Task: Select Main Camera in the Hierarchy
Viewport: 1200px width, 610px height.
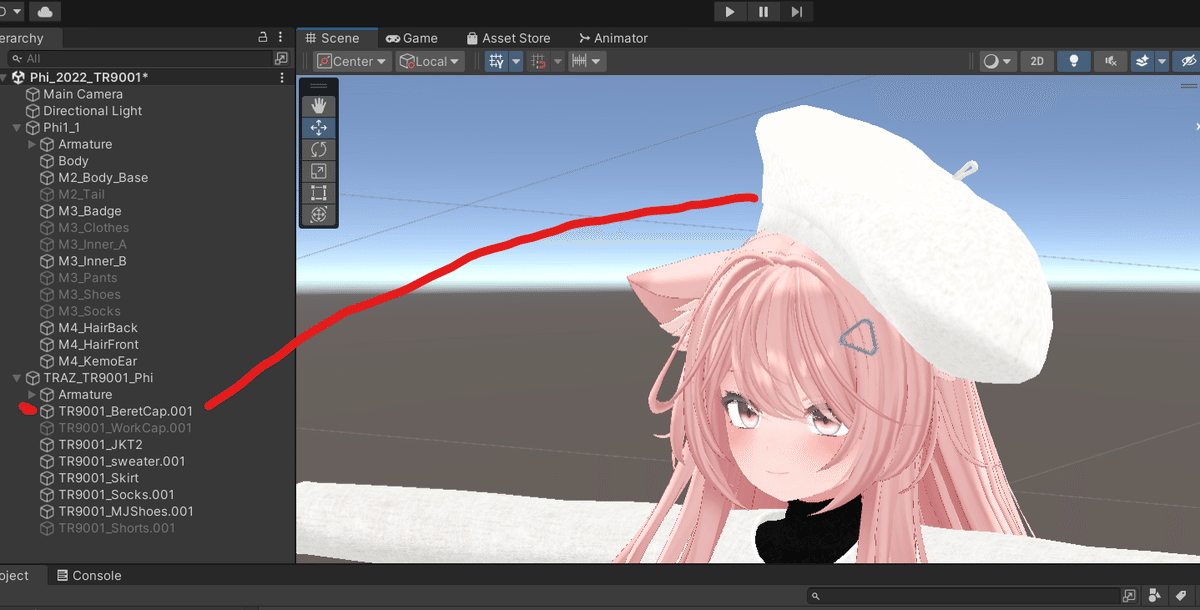Action: (x=83, y=94)
